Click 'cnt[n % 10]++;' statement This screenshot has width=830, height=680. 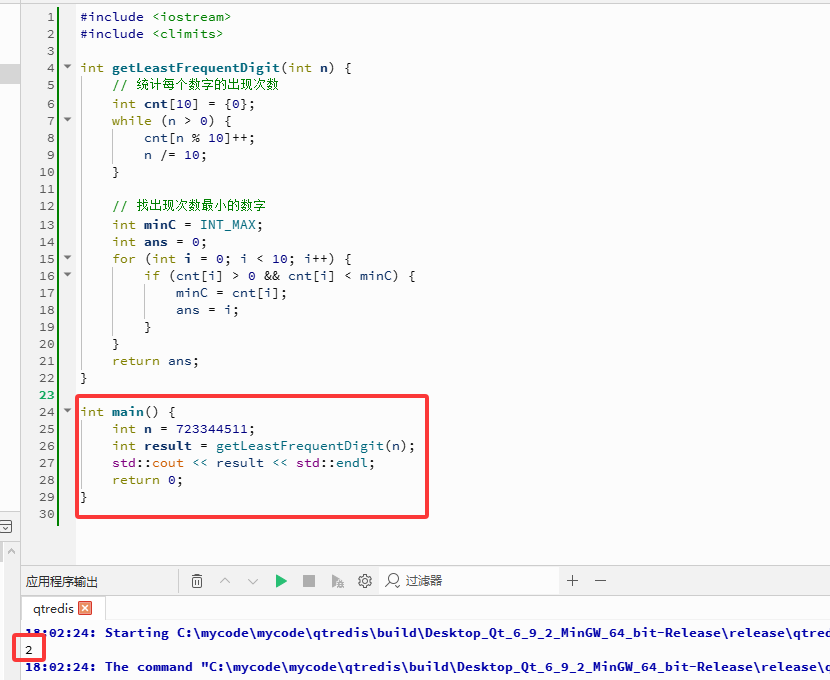click(199, 138)
